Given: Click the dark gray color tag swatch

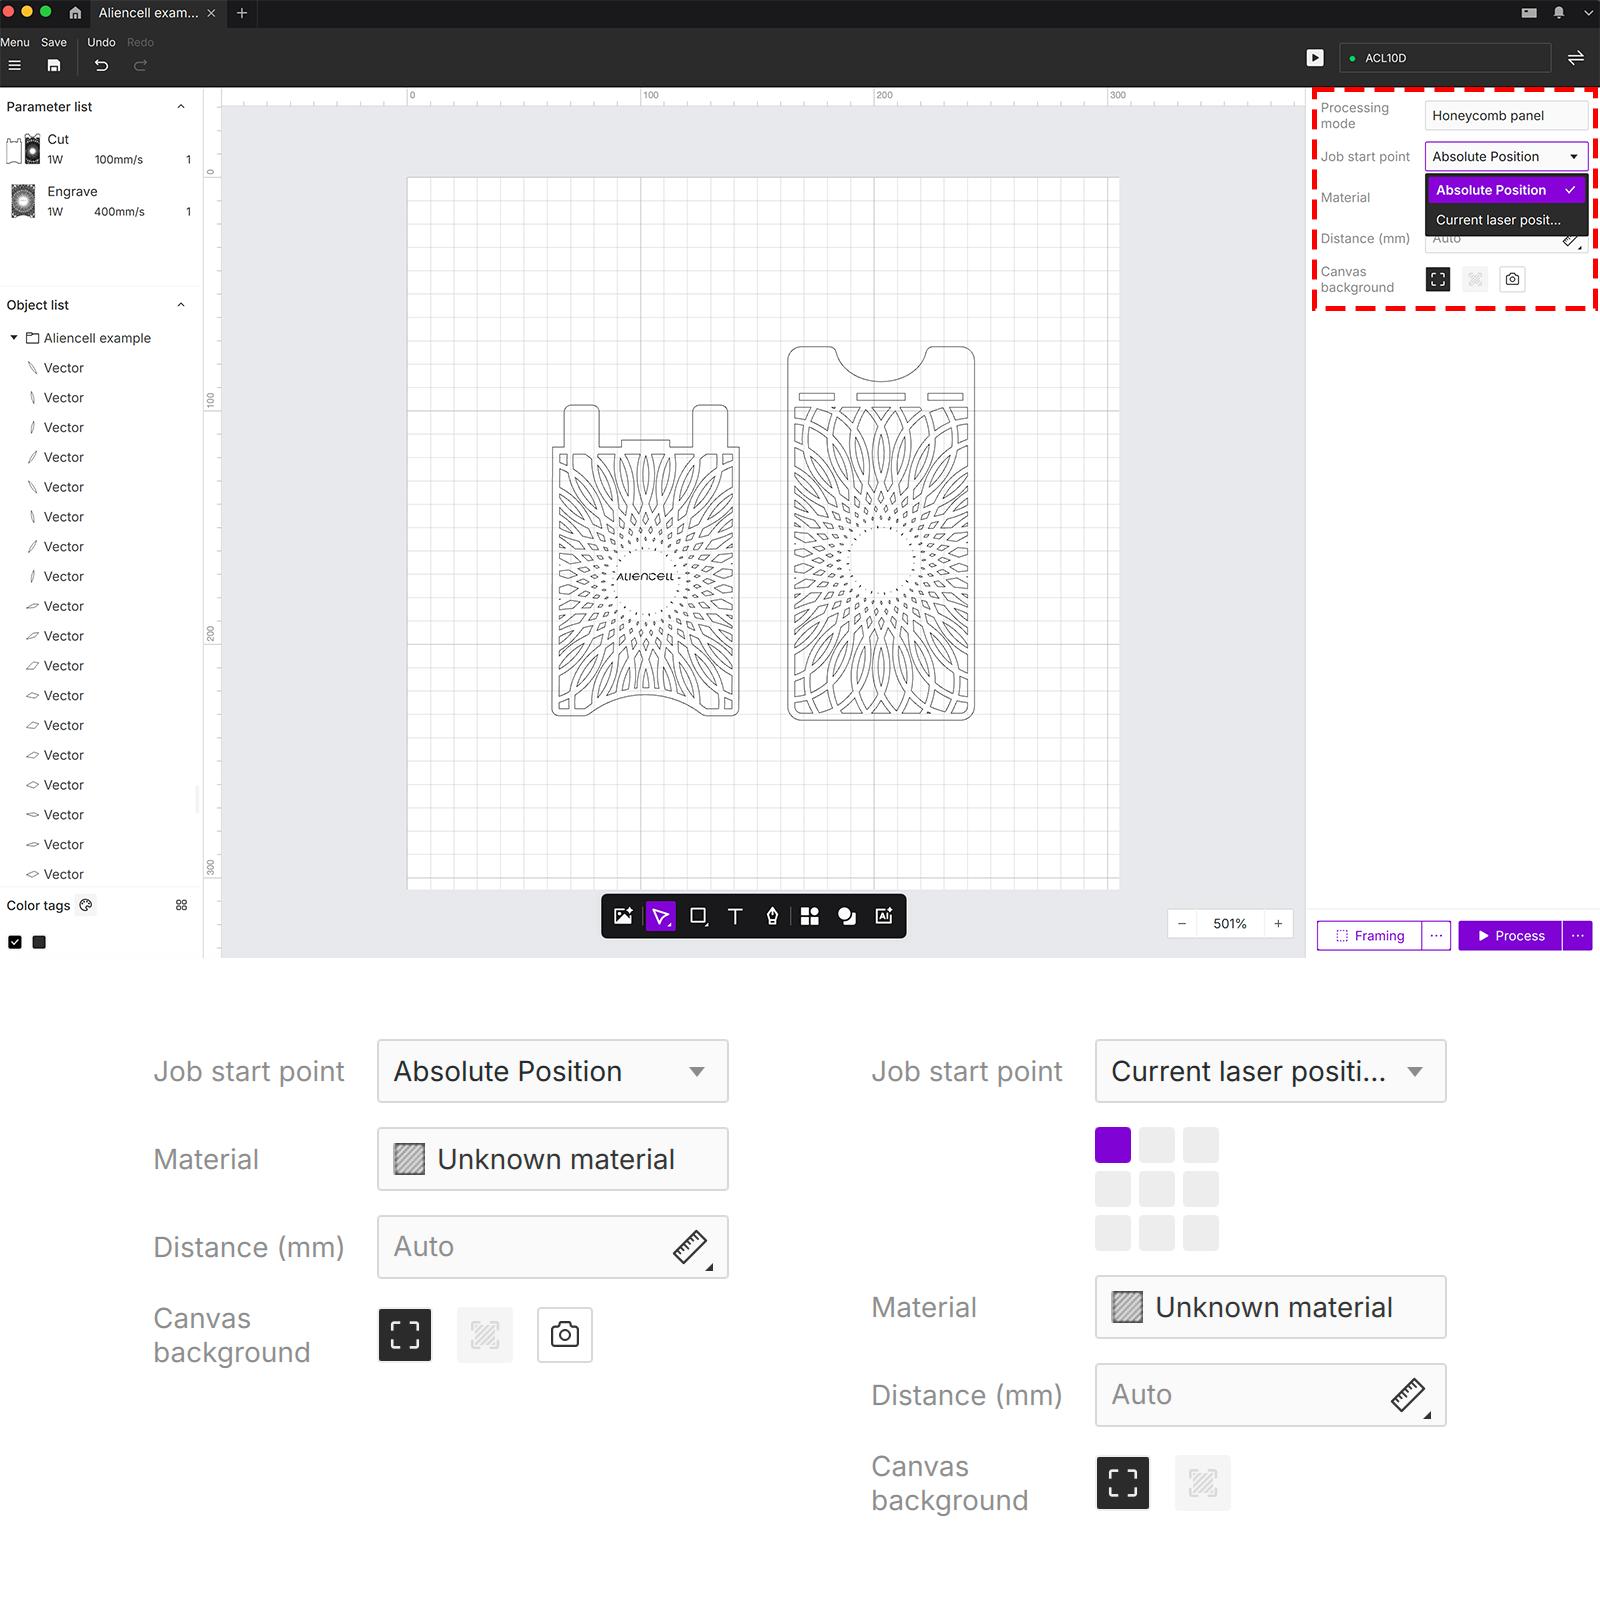Looking at the screenshot, I should click(39, 942).
